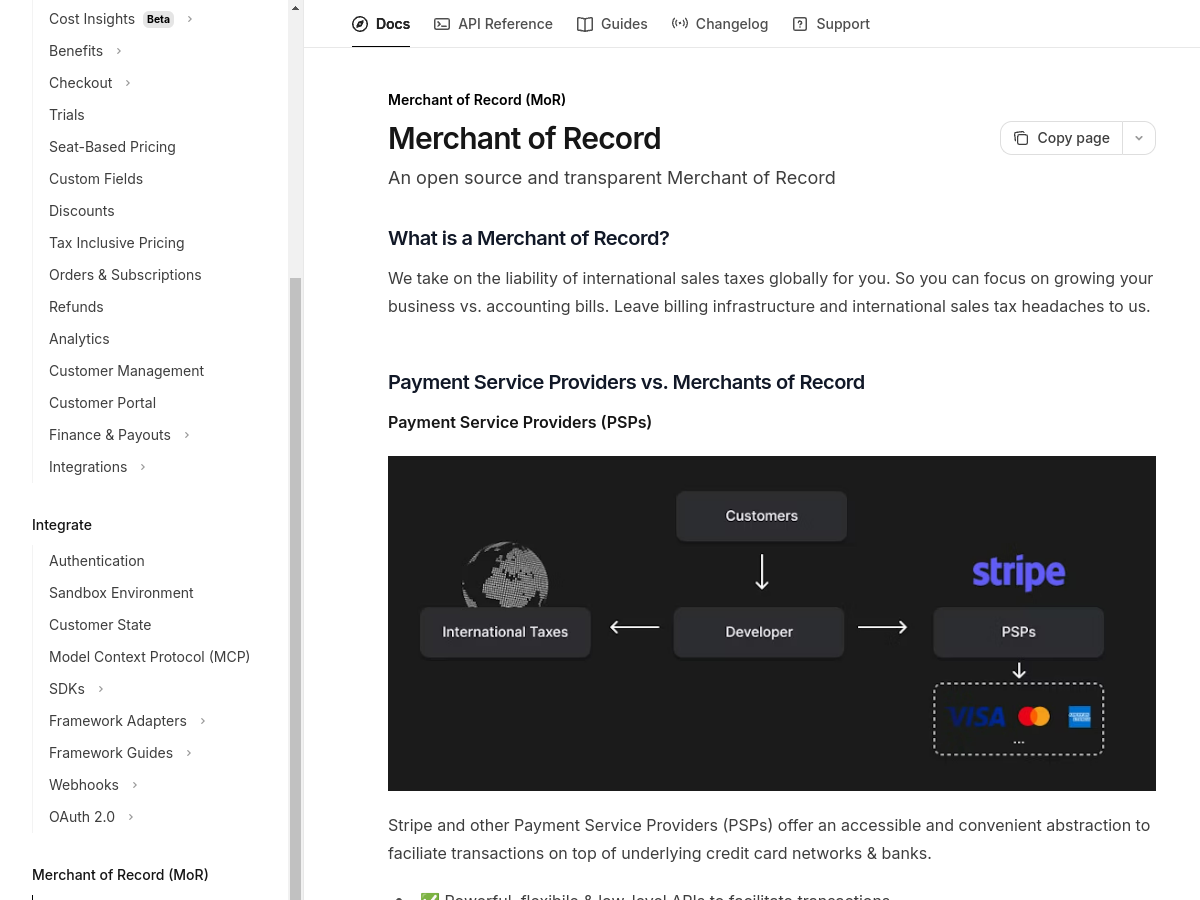The width and height of the screenshot is (1200, 900).
Task: Open the Model Context Protocol (MCP) page
Action: point(149,657)
